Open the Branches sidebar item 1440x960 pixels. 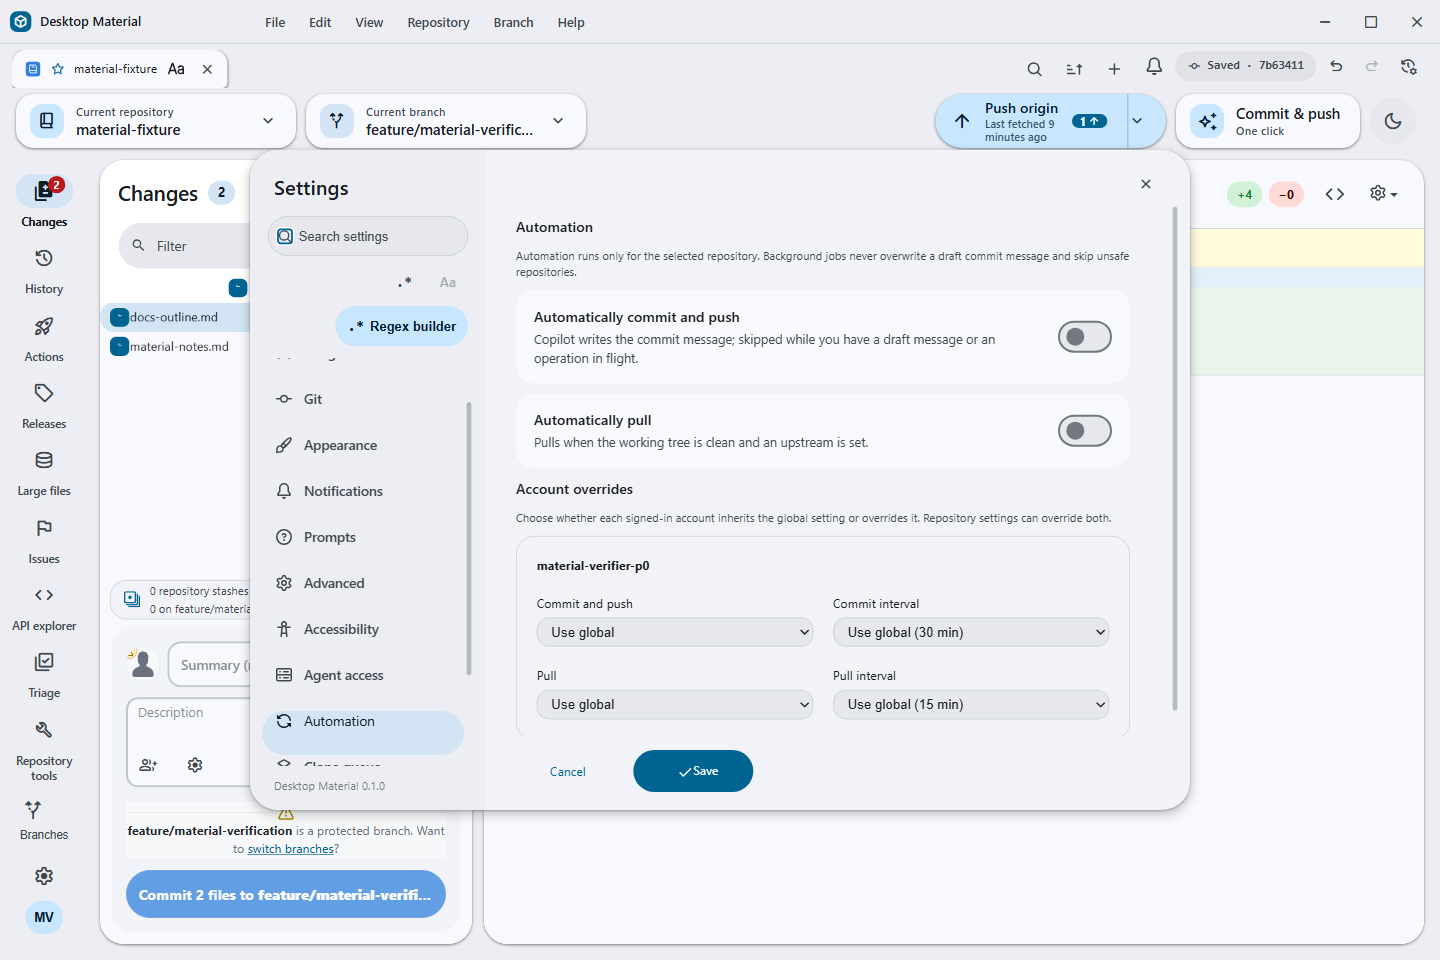pyautogui.click(x=44, y=820)
